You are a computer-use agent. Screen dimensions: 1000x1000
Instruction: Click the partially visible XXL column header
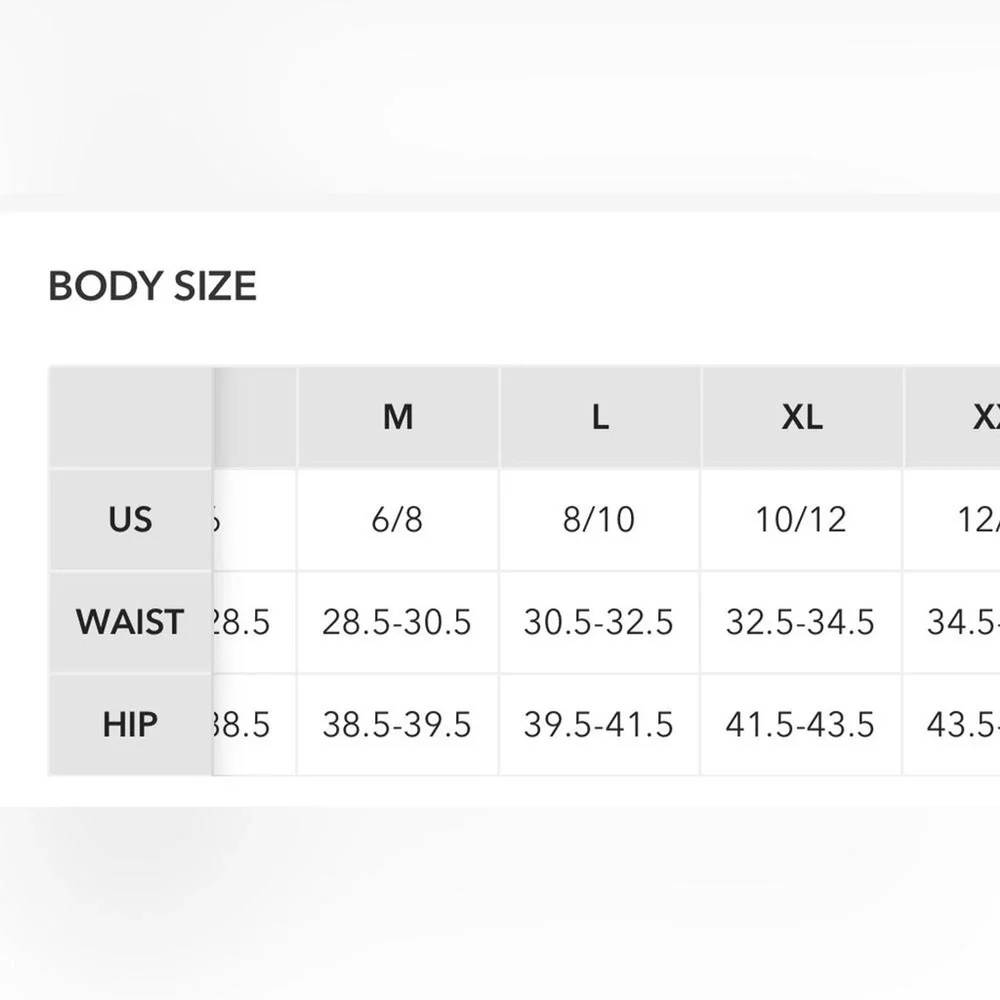pyautogui.click(x=978, y=417)
